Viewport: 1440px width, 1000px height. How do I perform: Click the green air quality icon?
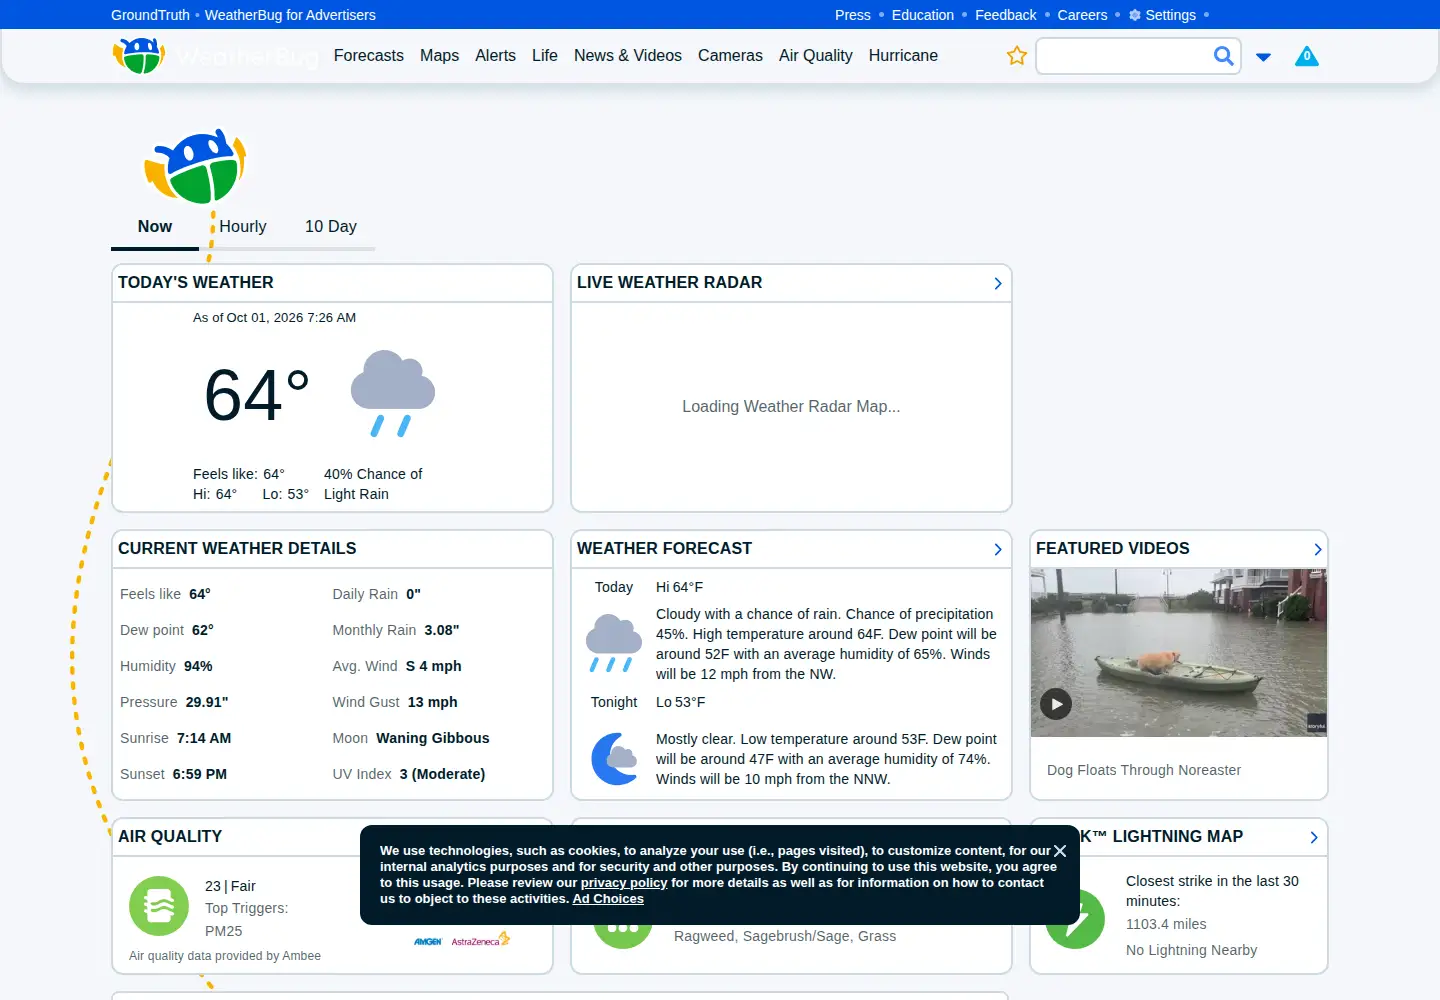coord(159,906)
